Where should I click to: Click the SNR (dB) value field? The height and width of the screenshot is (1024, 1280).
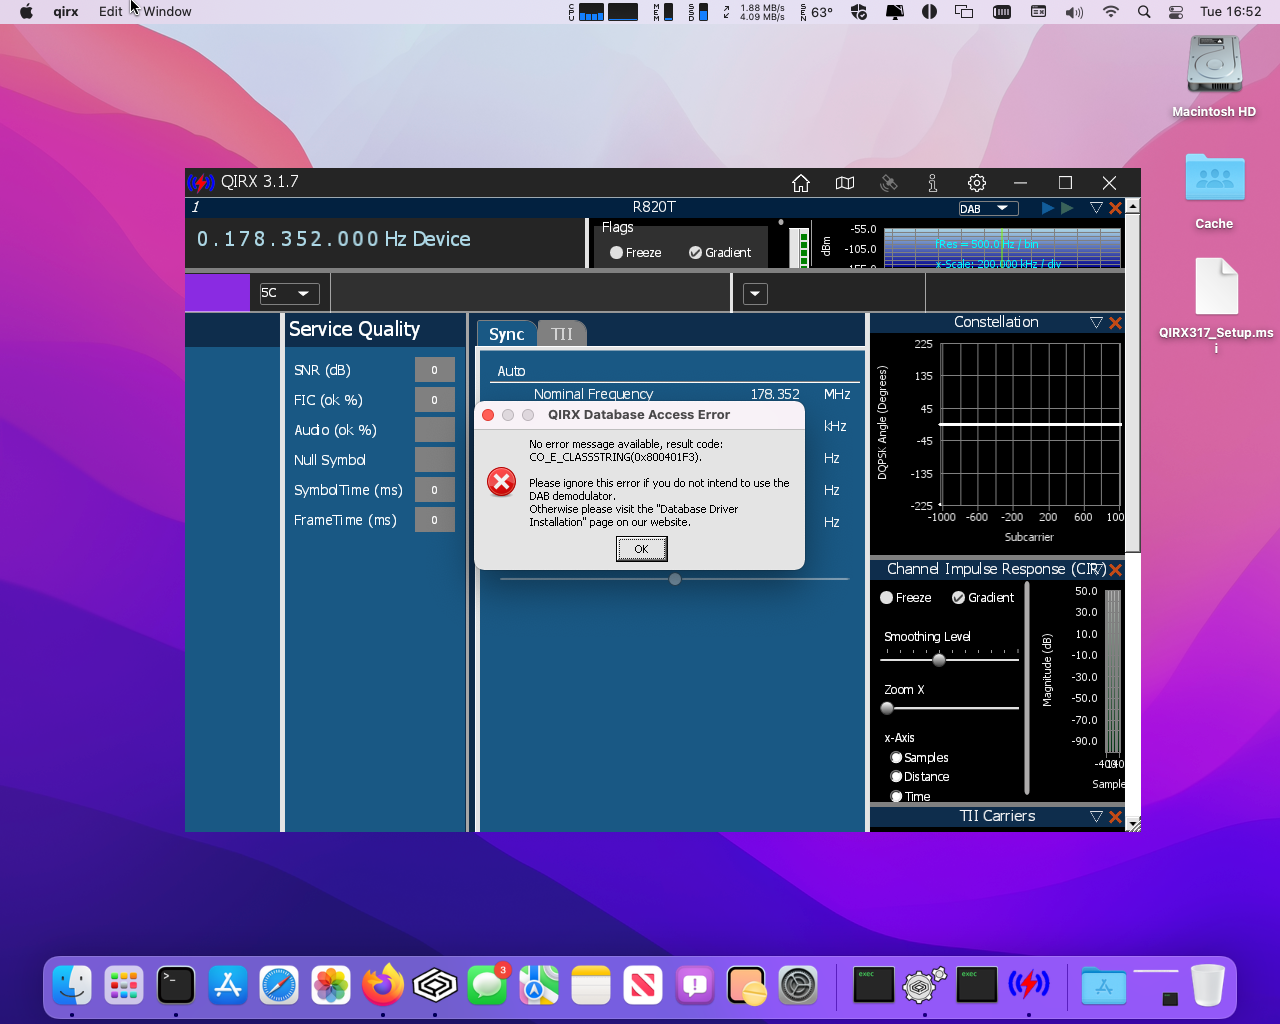[435, 370]
